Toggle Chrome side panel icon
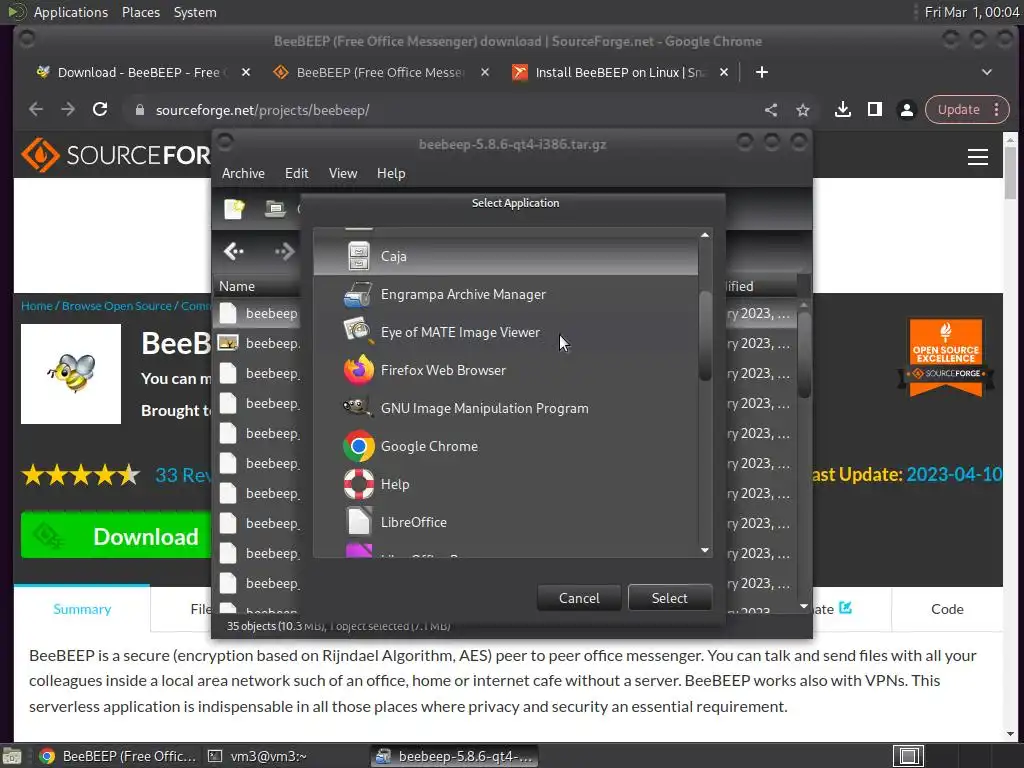Viewport: 1024px width, 768px height. click(x=874, y=110)
